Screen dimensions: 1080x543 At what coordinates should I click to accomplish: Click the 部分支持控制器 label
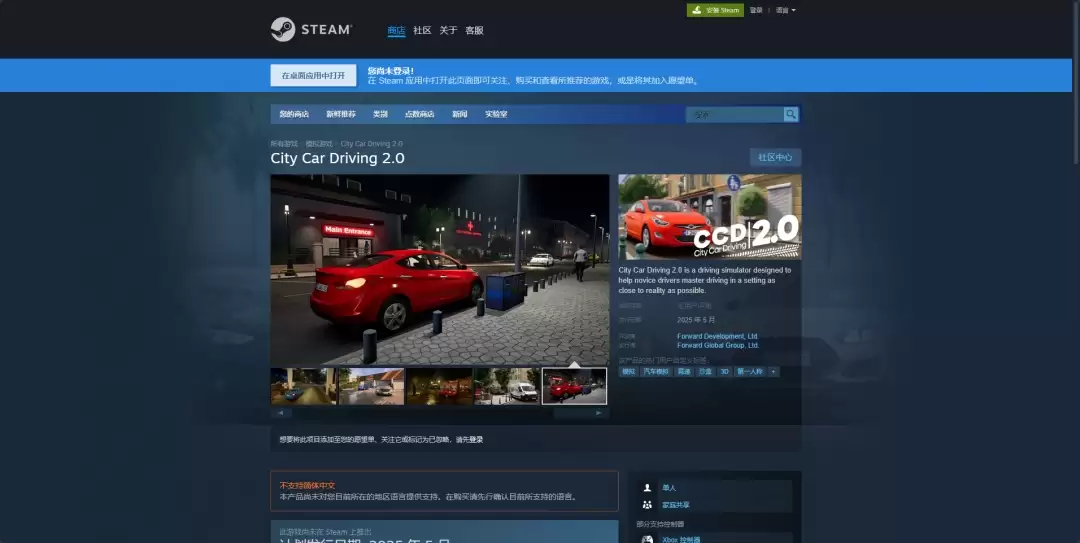(660, 524)
